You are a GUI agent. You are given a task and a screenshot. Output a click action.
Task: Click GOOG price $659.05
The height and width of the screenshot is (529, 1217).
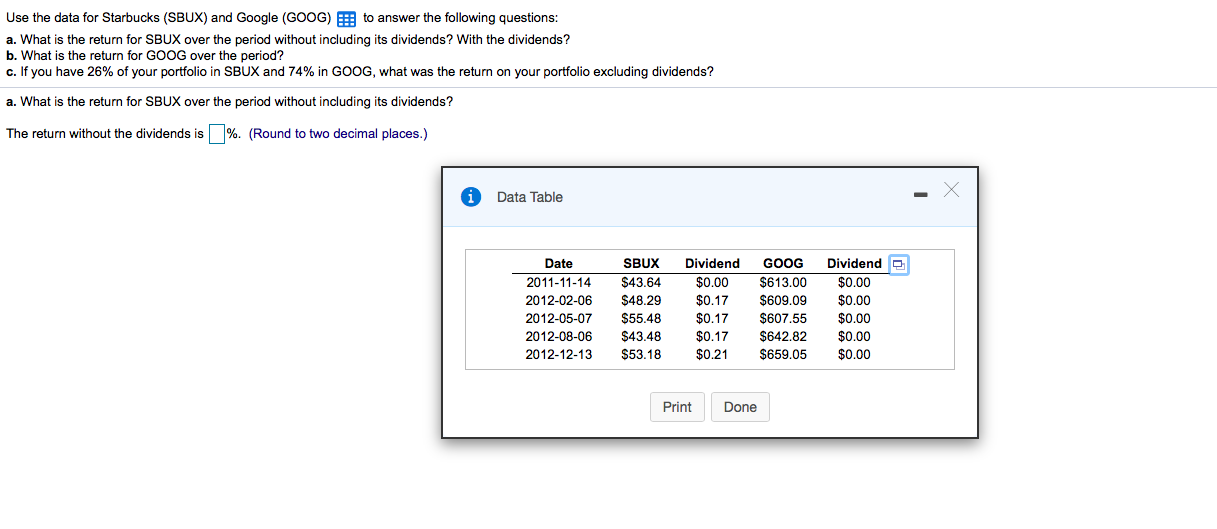[x=783, y=354]
